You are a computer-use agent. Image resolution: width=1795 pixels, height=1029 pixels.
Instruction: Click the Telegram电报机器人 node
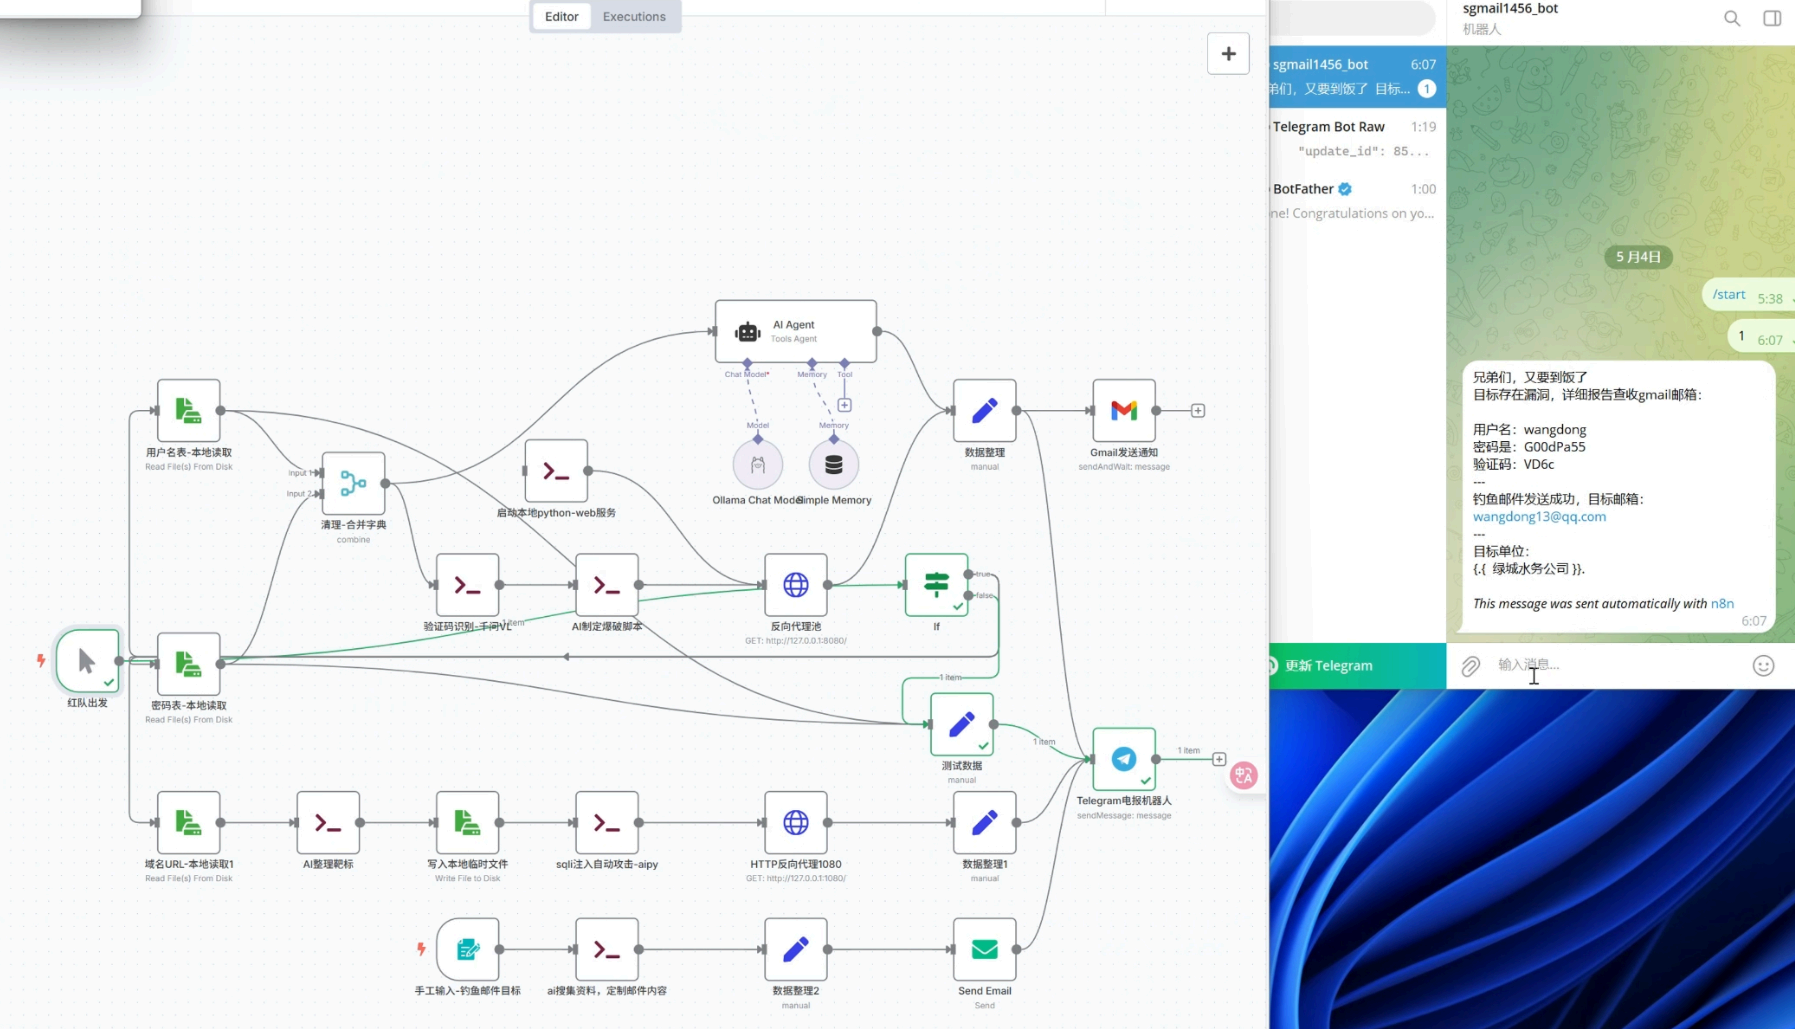[x=1124, y=759]
